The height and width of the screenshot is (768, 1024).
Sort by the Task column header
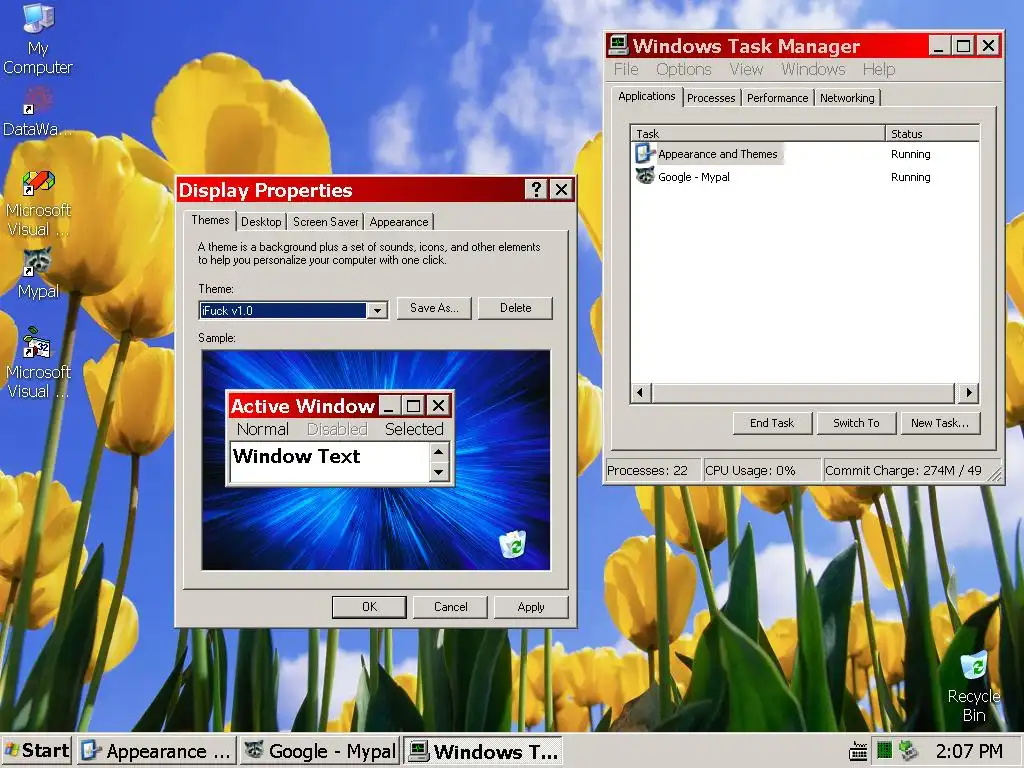[x=758, y=133]
